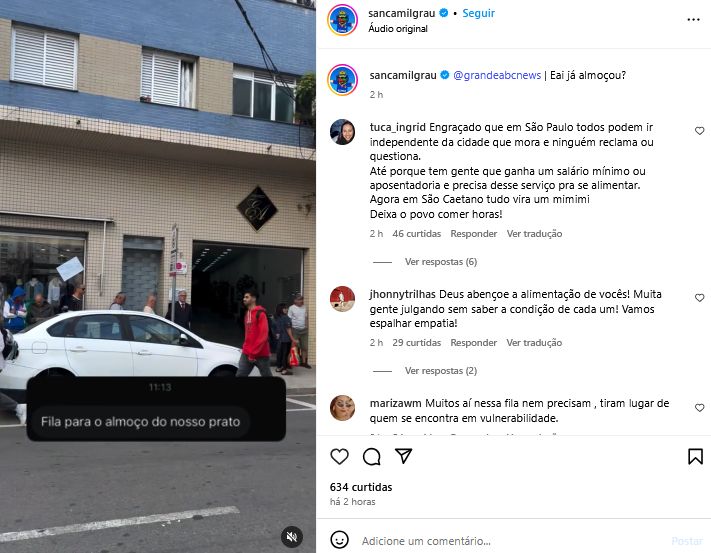
Task: Save the post with the bookmark icon
Action: click(x=695, y=456)
